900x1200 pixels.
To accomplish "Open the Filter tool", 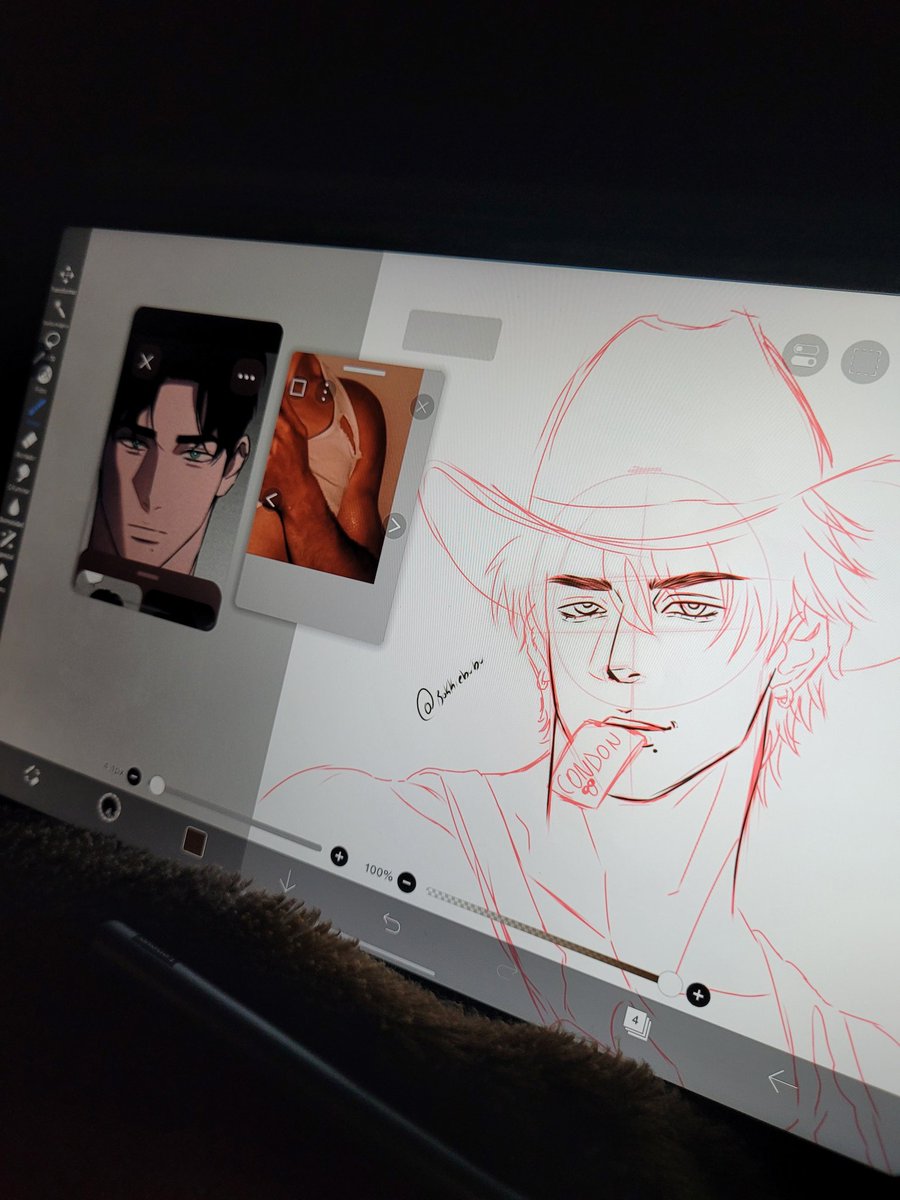I will coord(44,374).
